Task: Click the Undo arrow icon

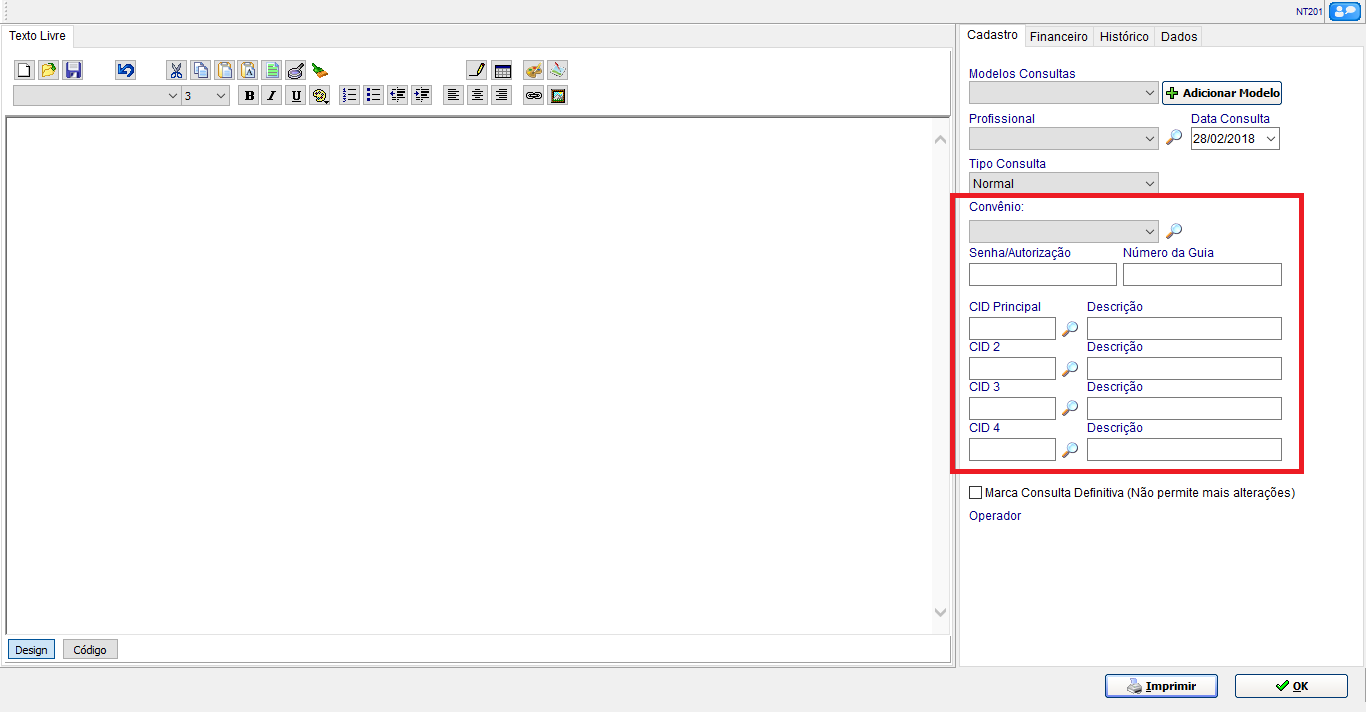Action: [x=125, y=71]
